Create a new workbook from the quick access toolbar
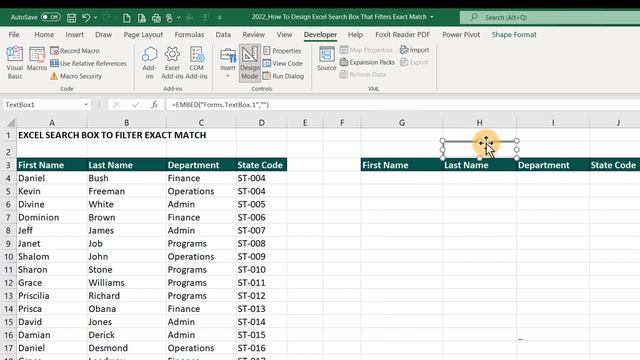This screenshot has width=640, height=360. (127, 18)
